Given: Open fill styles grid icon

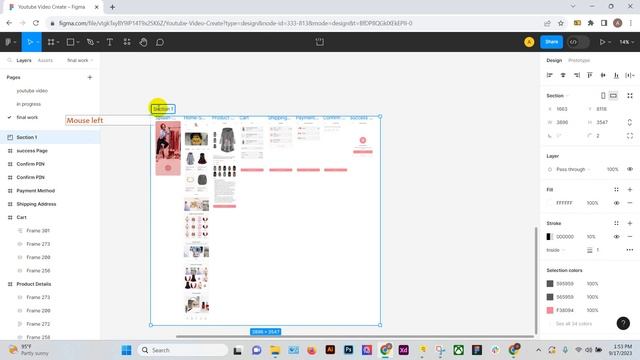Looking at the screenshot, I should (616, 189).
